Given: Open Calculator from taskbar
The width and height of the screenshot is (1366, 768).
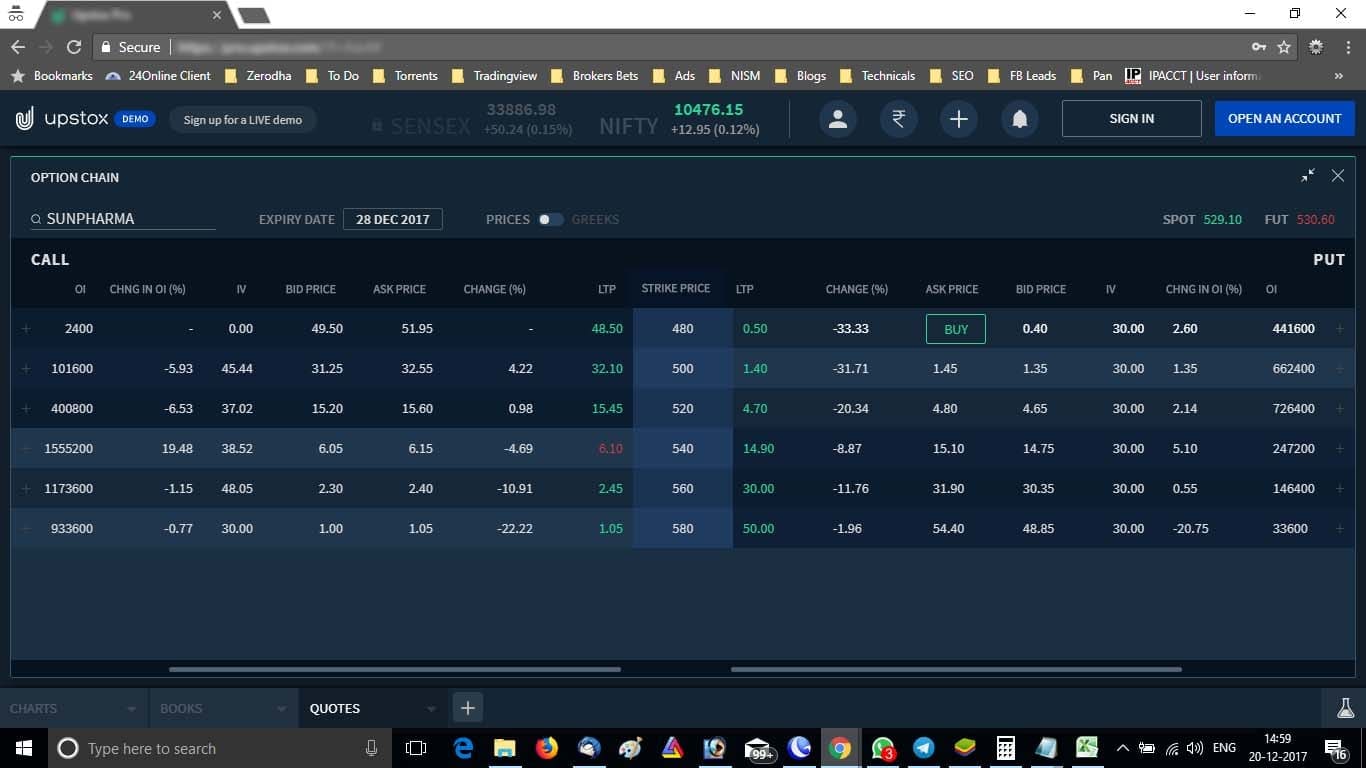Looking at the screenshot, I should pos(1006,748).
